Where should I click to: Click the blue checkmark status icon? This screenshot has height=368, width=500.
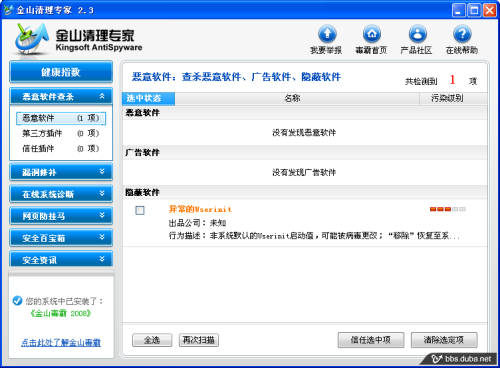(x=17, y=301)
